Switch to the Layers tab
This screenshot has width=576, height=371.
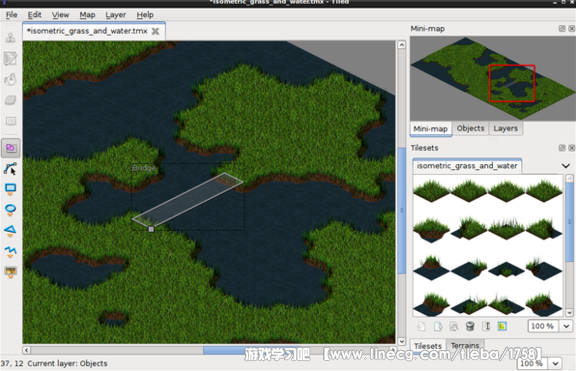click(505, 129)
